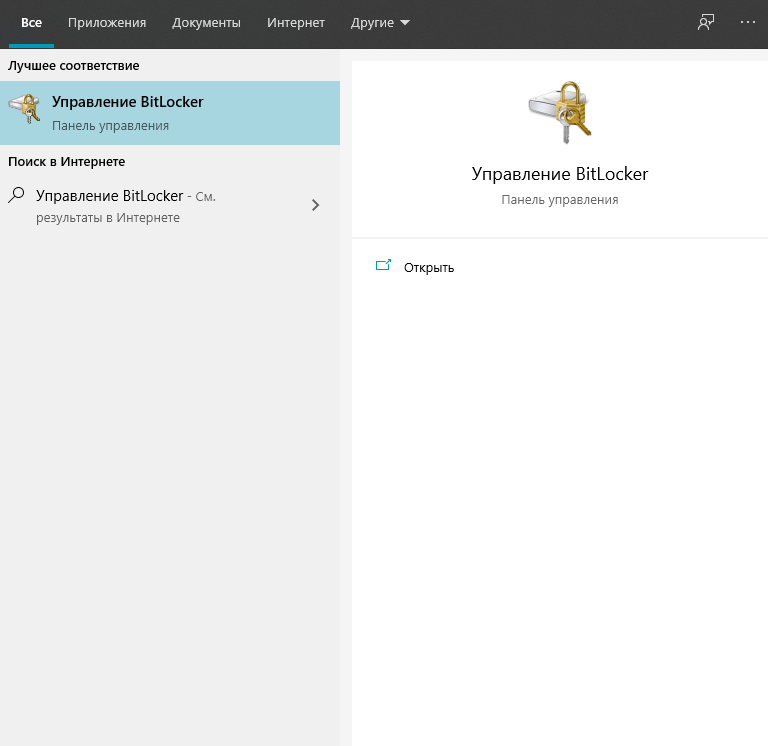This screenshot has height=746, width=768.
Task: Click the open-window icon next to Открыть
Action: click(382, 266)
